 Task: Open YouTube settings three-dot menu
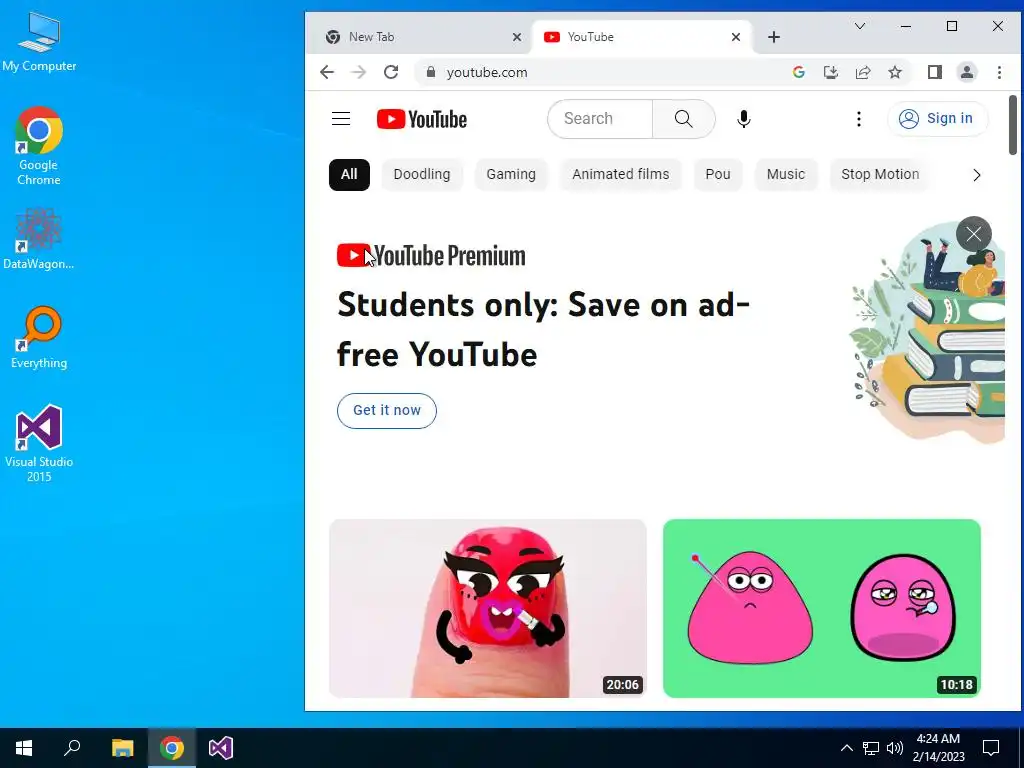[859, 119]
